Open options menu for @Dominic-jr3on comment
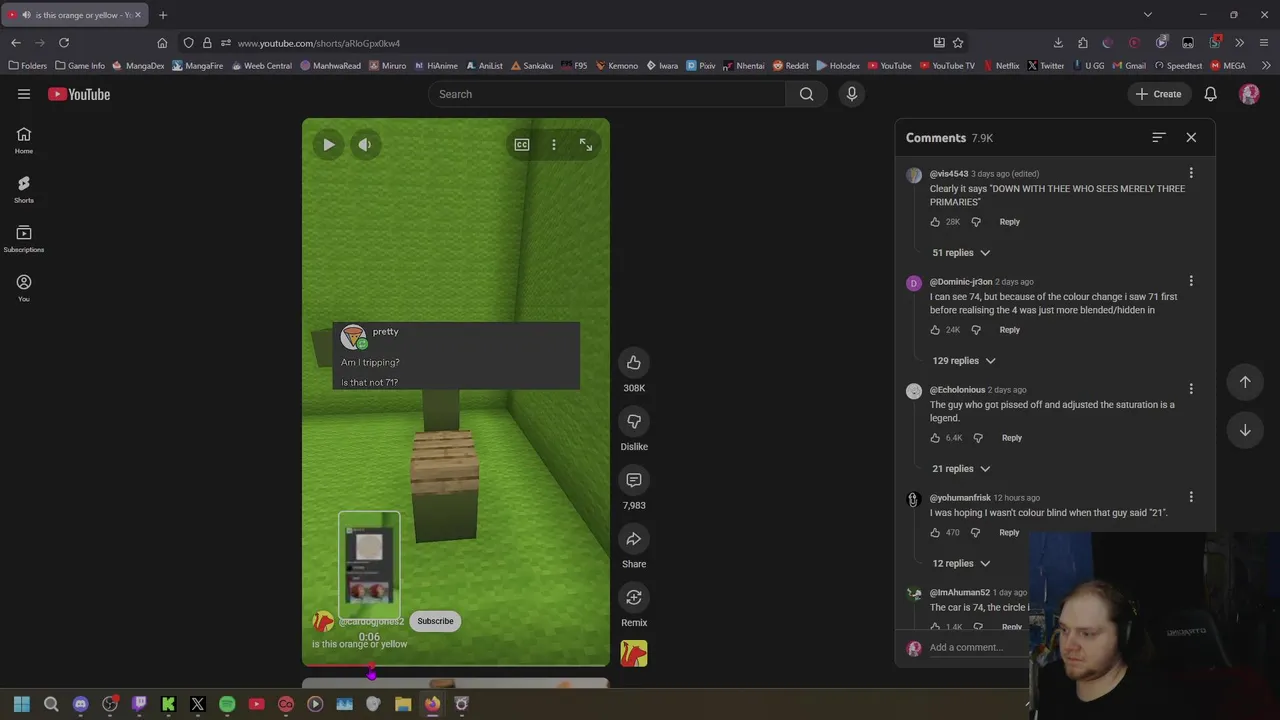This screenshot has width=1280, height=720. coord(1191,281)
